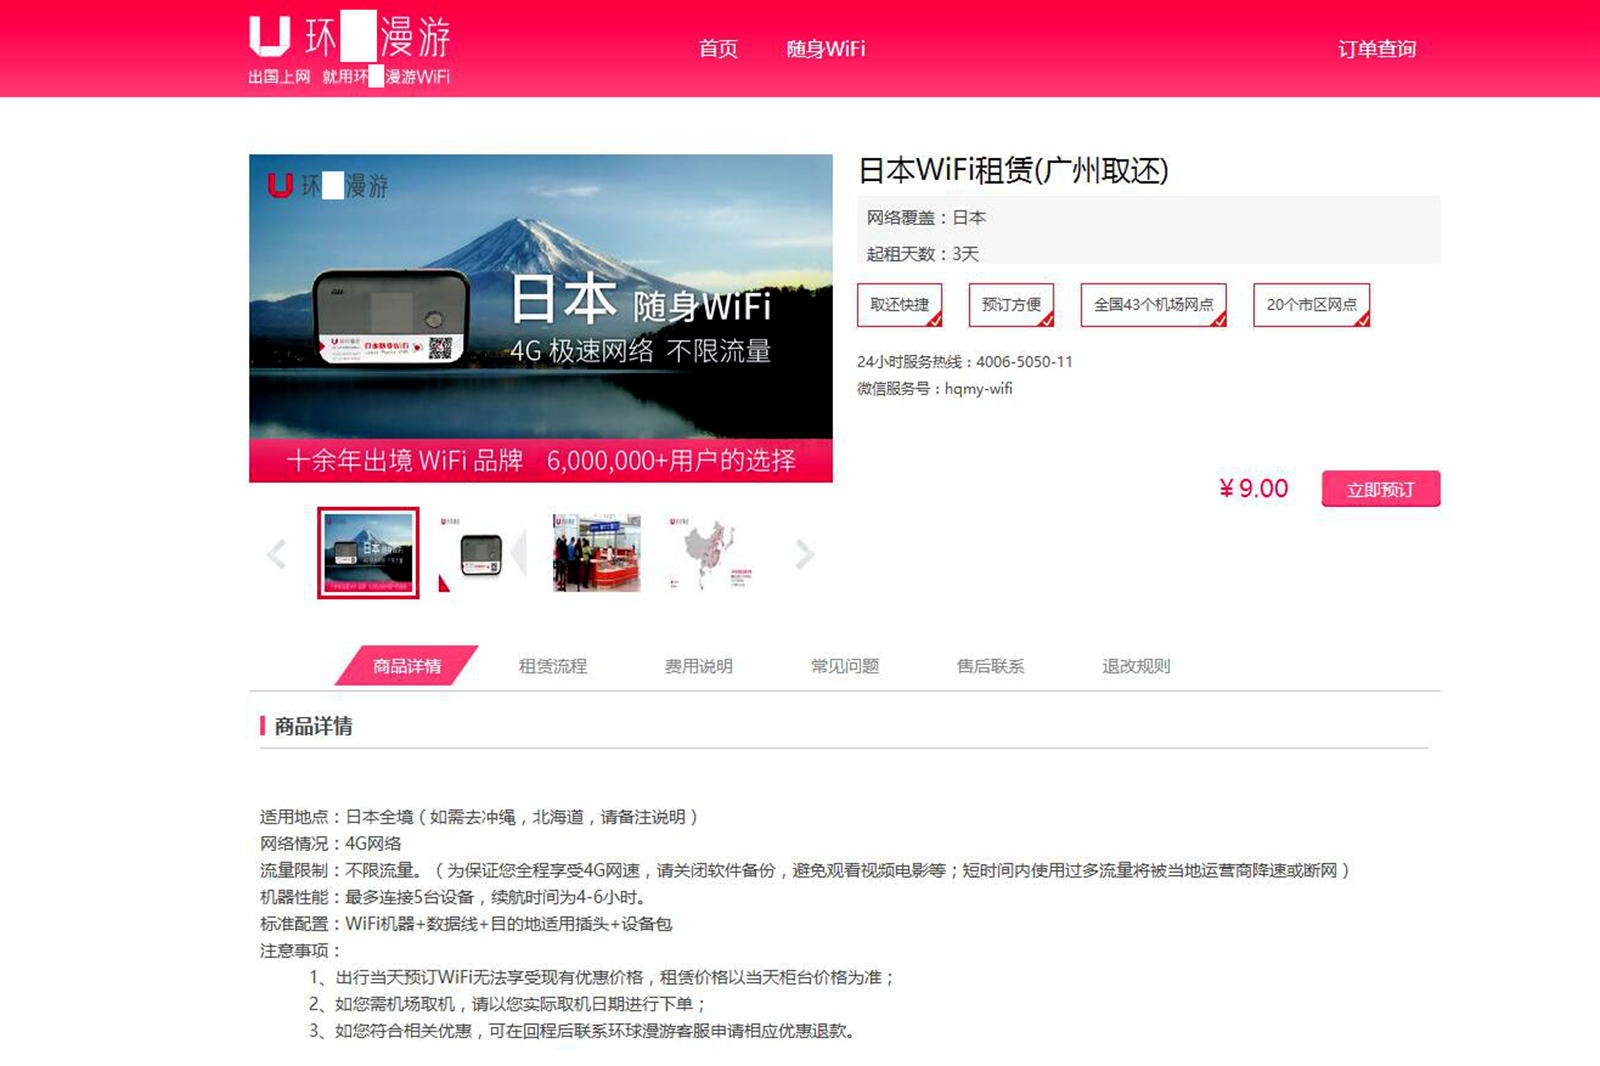Image resolution: width=1600 pixels, height=1066 pixels.
Task: Toggle the 预订方便 checked tag
Action: point(1011,305)
